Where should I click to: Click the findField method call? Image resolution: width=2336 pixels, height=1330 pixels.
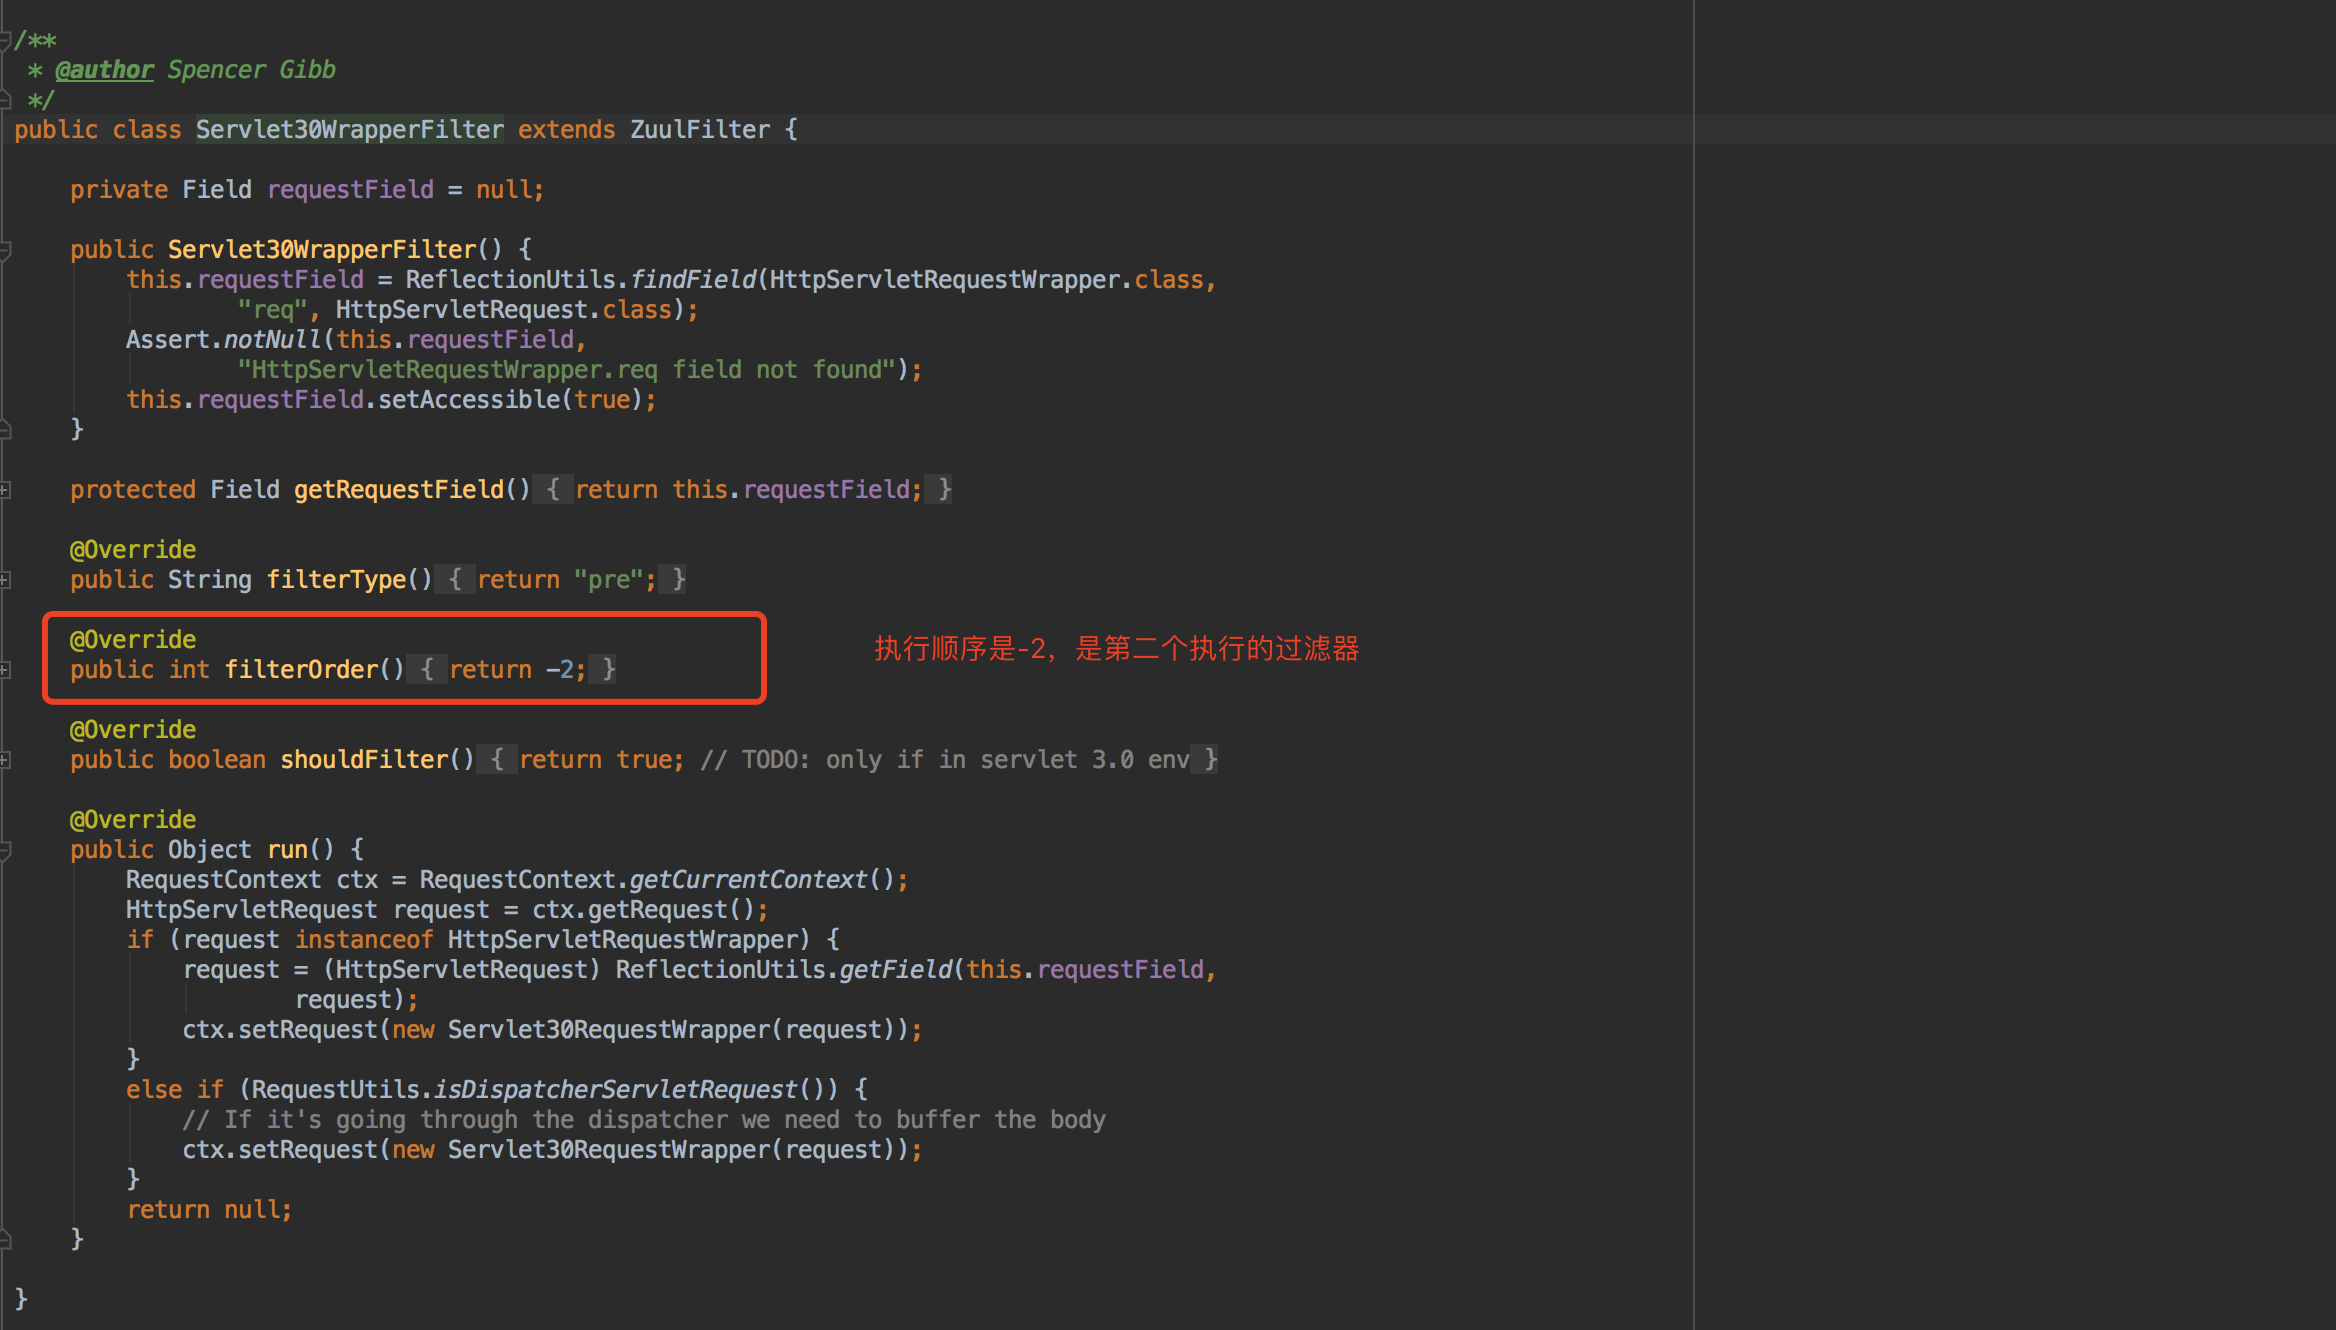click(692, 280)
